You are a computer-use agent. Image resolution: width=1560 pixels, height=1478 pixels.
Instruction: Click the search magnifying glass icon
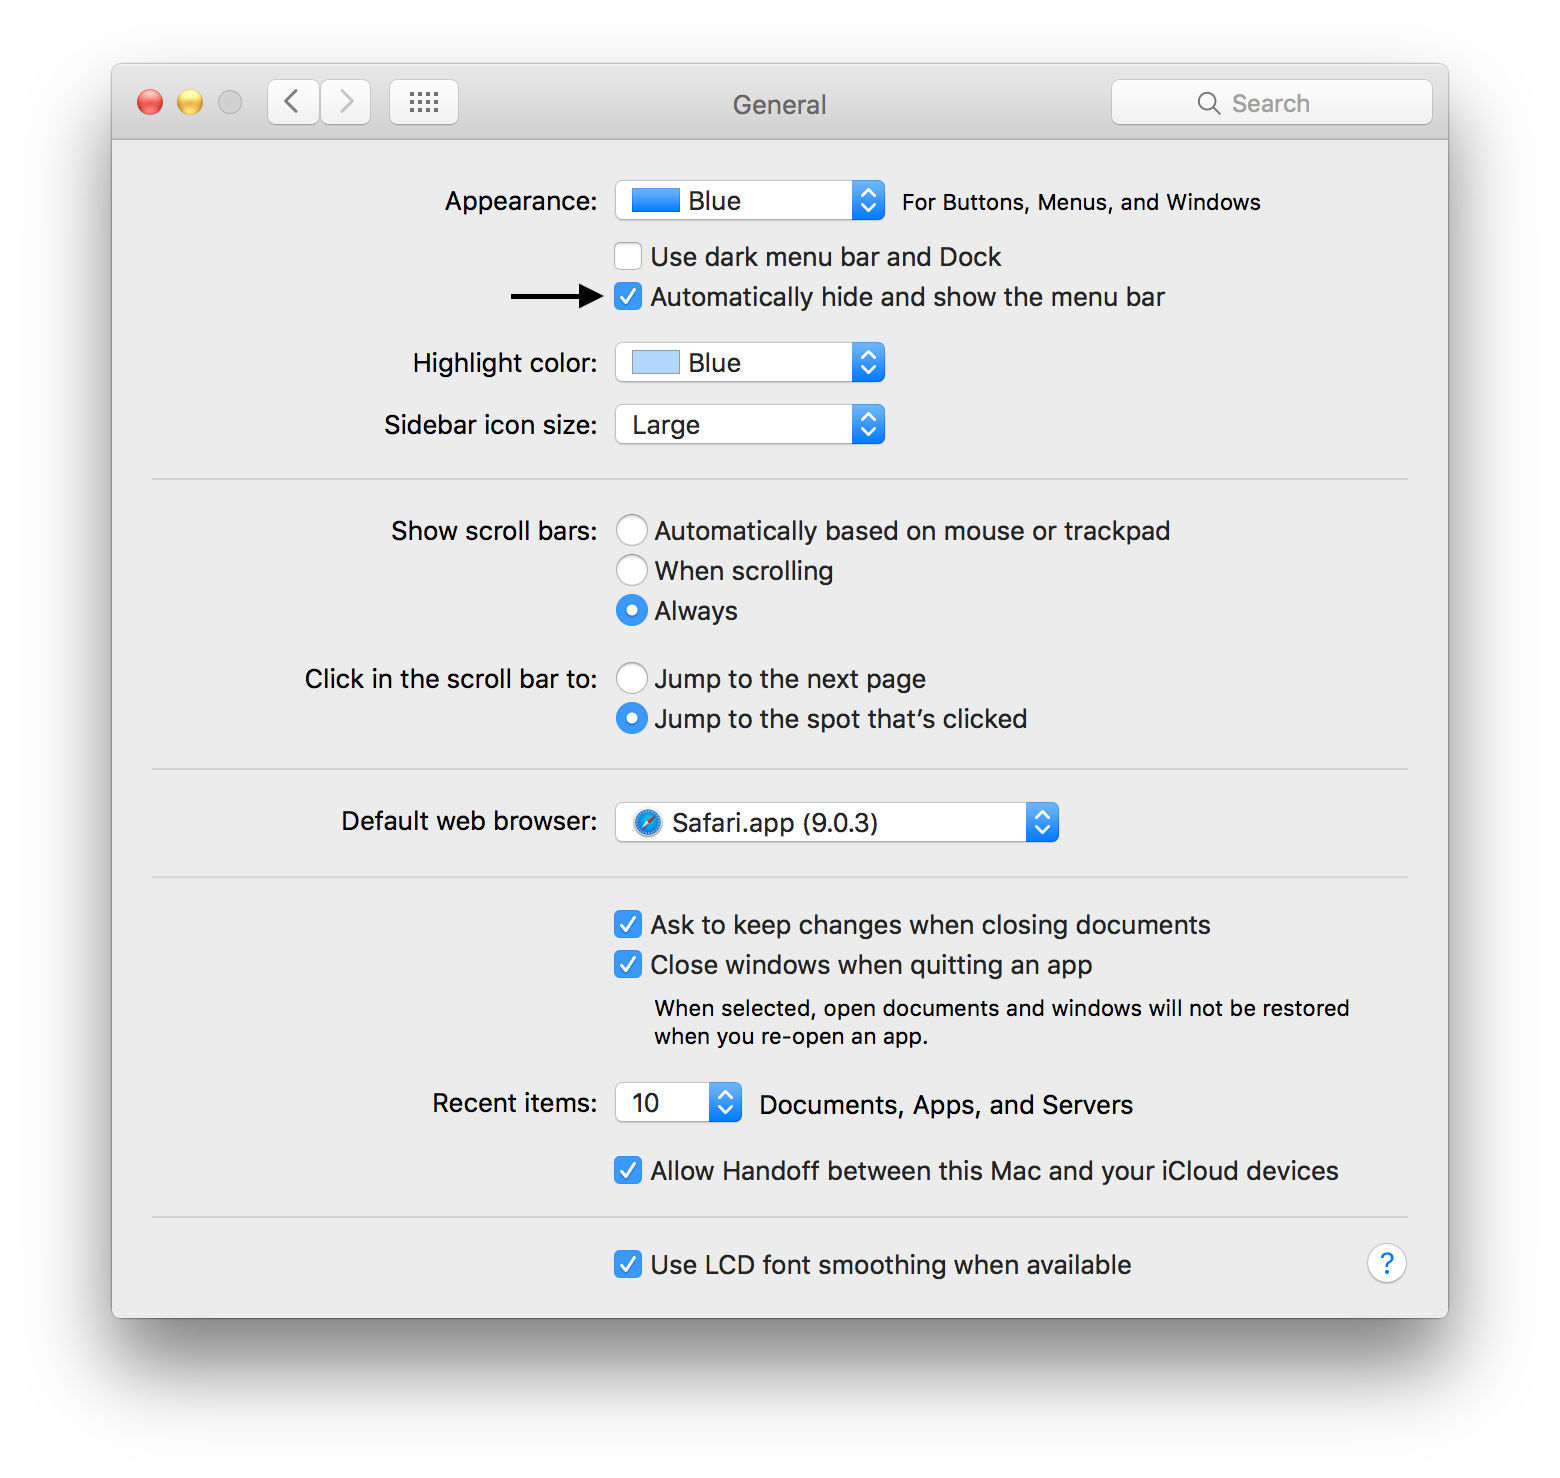(x=1208, y=103)
